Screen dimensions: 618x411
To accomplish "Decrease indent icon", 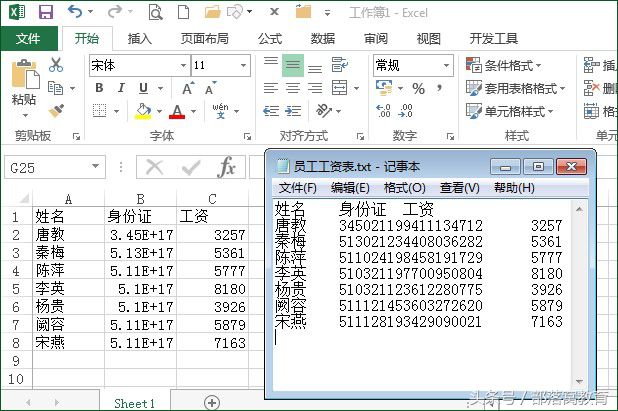I will [271, 111].
